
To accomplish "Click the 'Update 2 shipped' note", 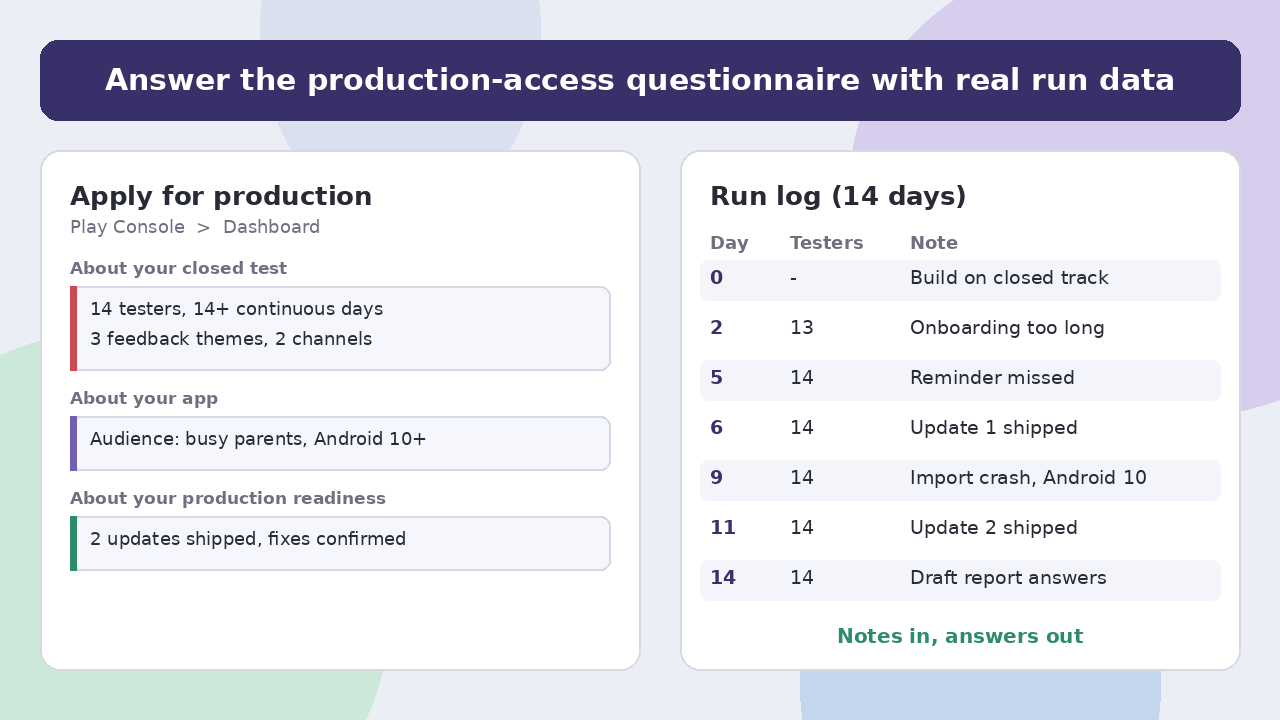I will 994,528.
